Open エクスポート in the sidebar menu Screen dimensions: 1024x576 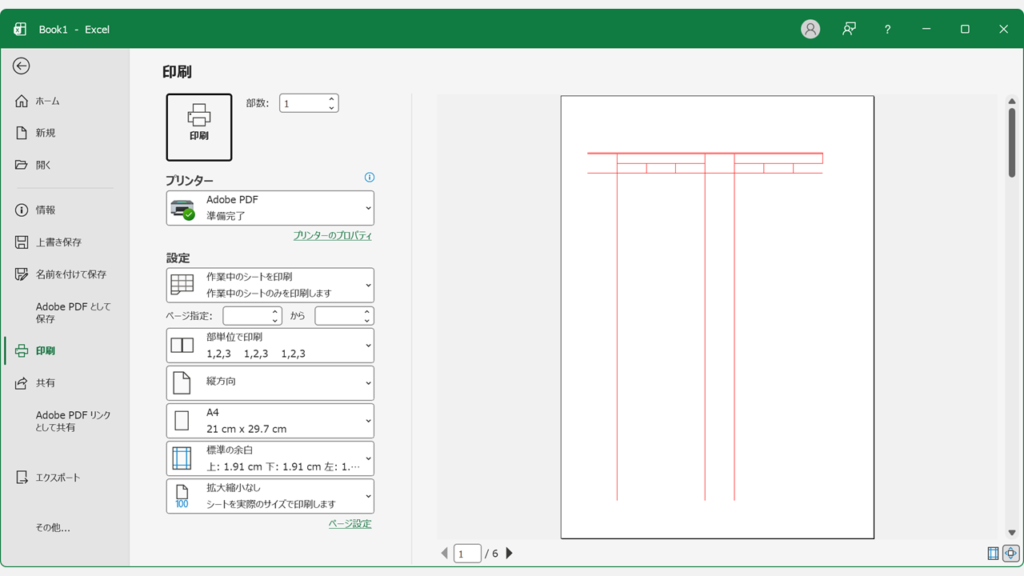point(58,478)
